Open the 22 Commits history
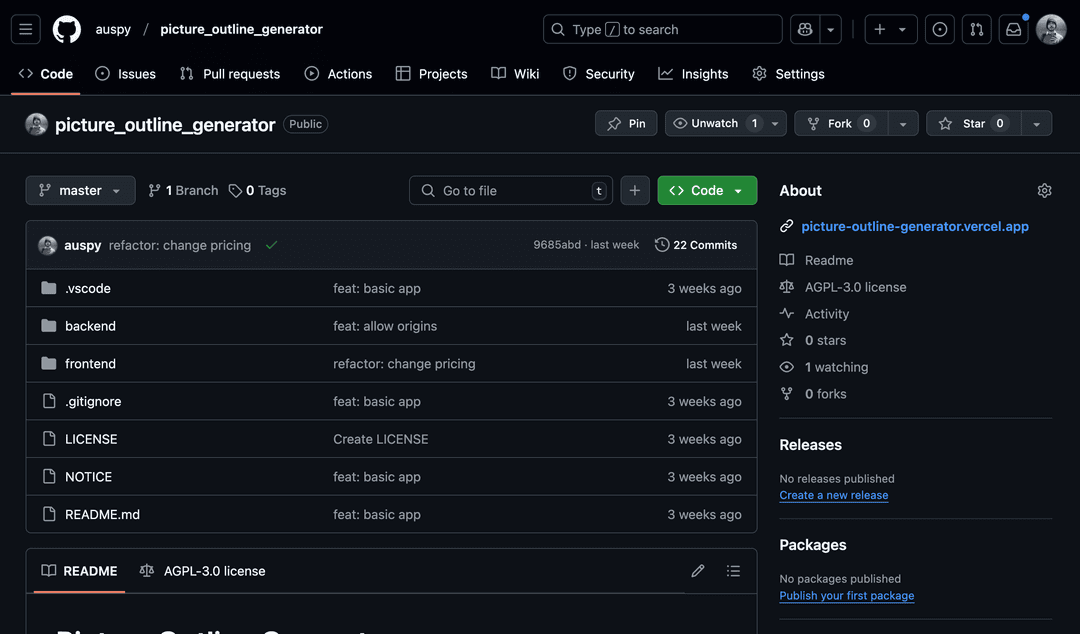The height and width of the screenshot is (634, 1080). pyautogui.click(x=696, y=245)
